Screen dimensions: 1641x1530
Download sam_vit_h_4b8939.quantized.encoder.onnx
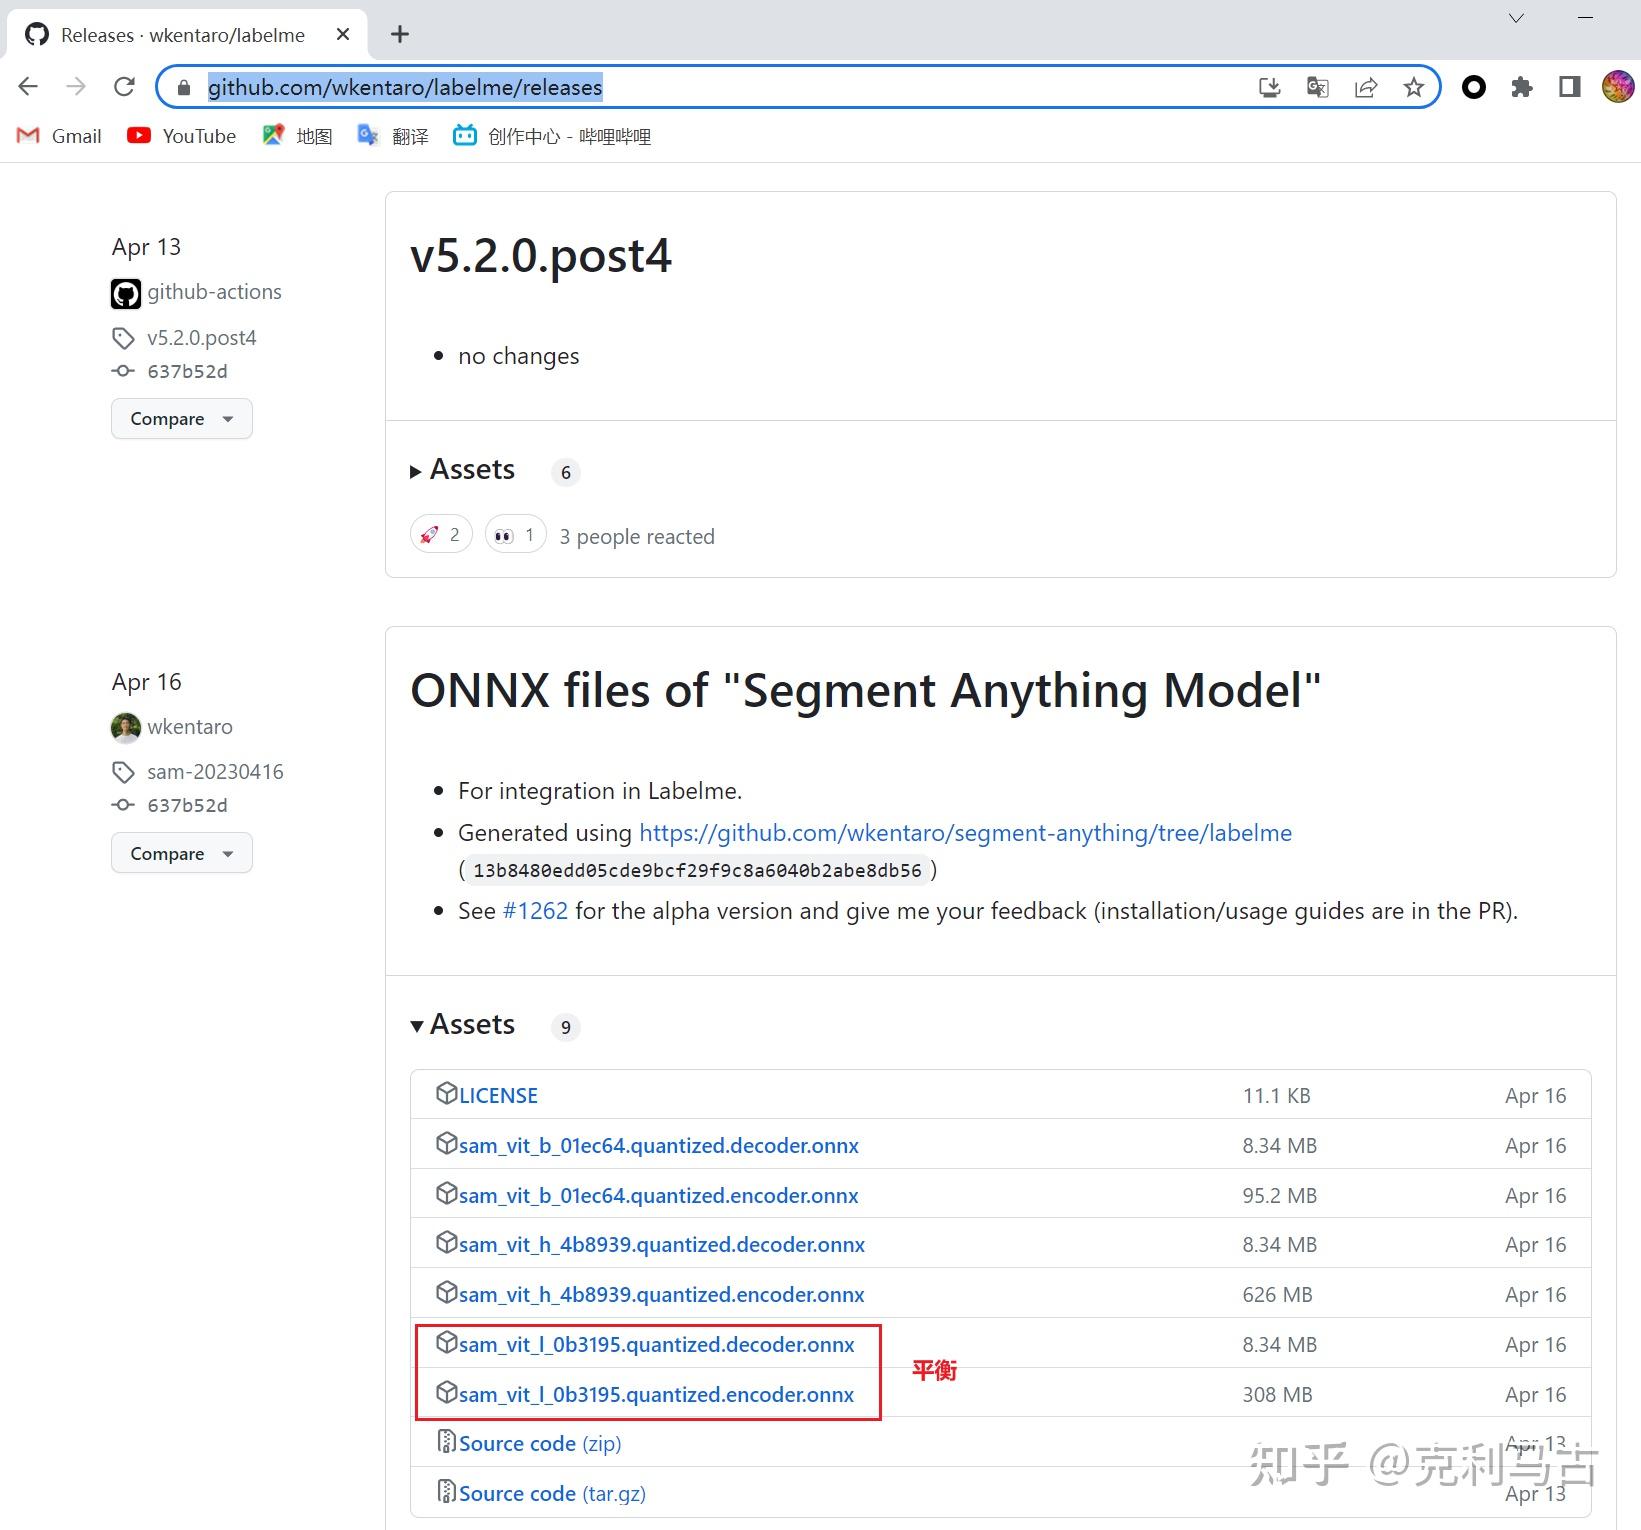660,1294
